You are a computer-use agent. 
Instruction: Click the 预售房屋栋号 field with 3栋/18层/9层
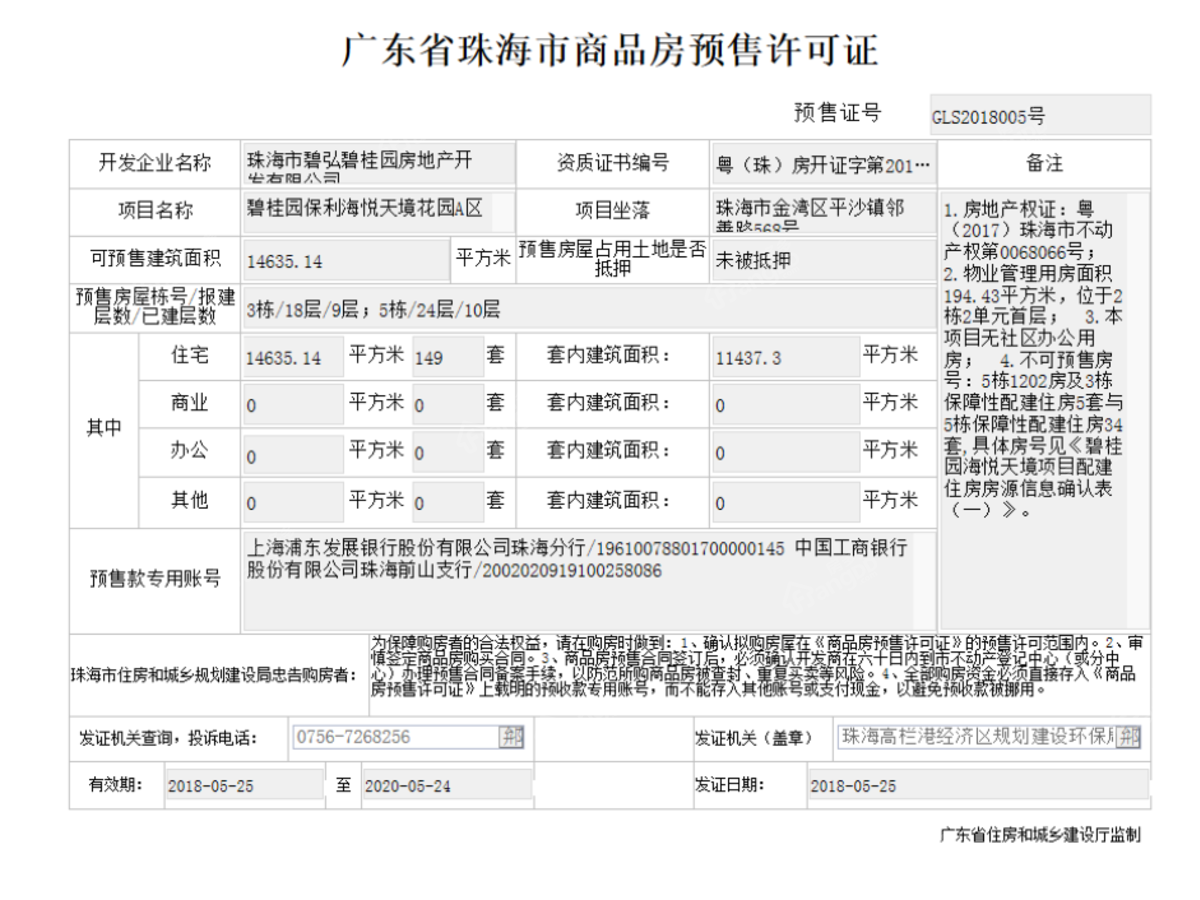tap(589, 309)
